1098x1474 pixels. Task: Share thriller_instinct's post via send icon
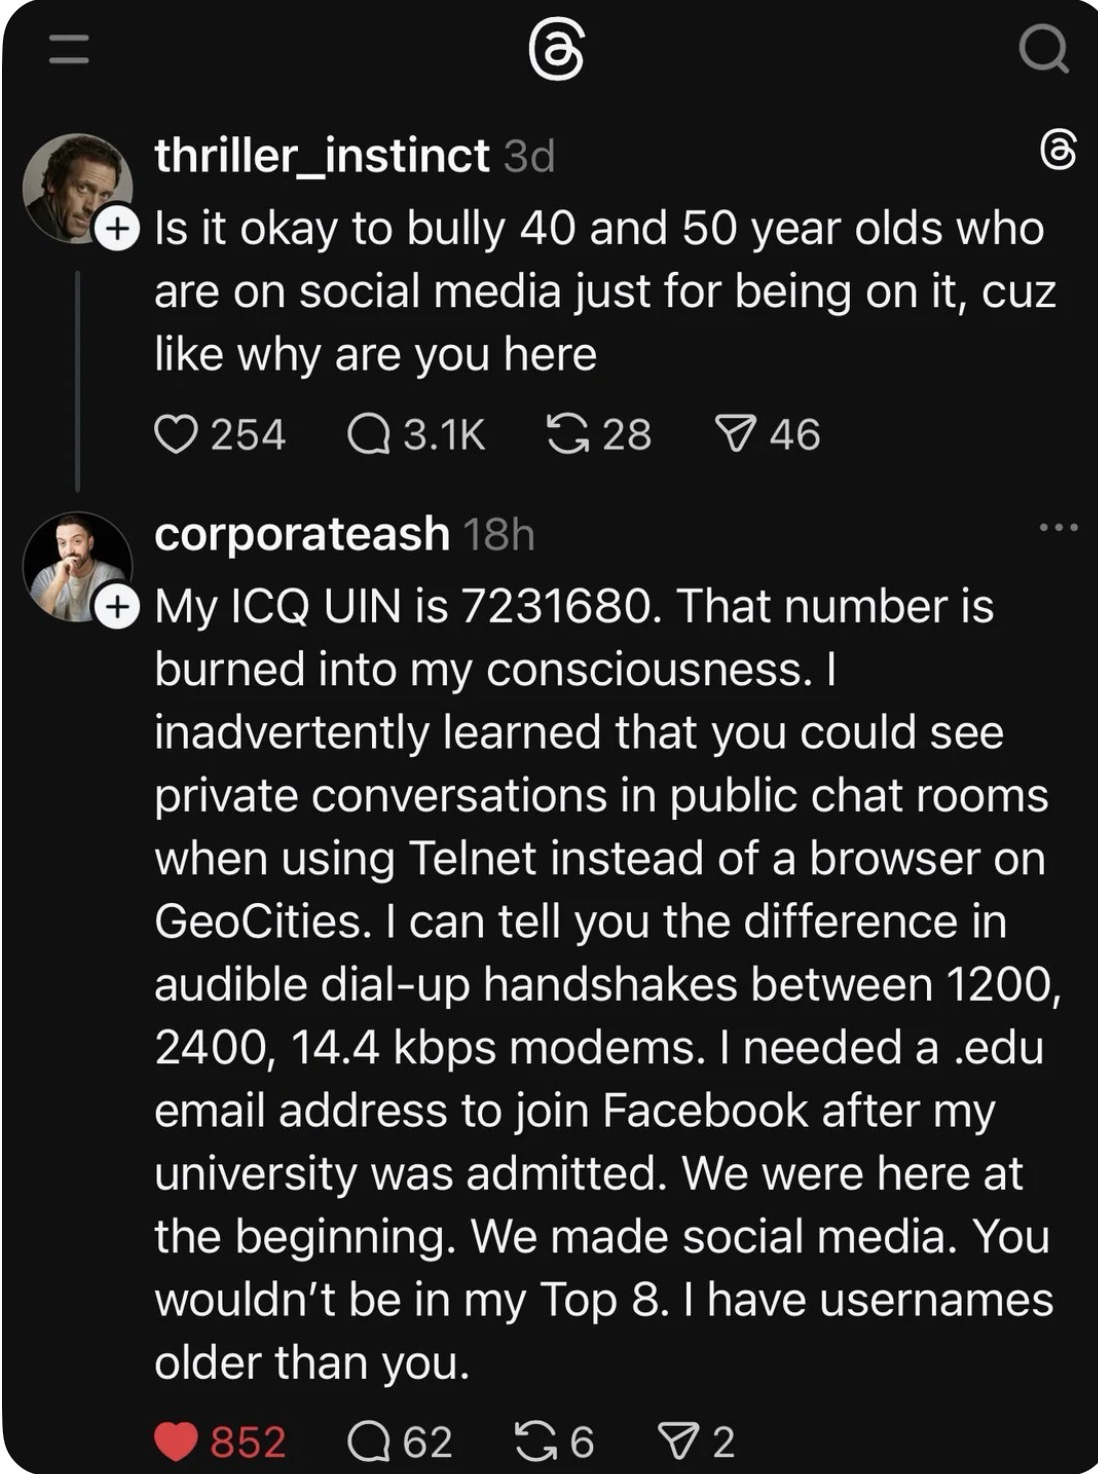735,435
